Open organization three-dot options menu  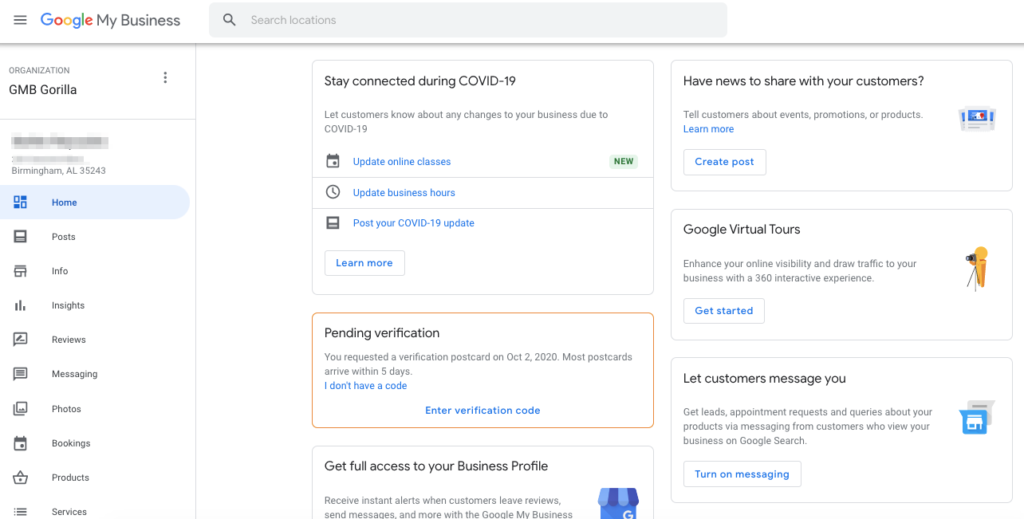pos(165,78)
